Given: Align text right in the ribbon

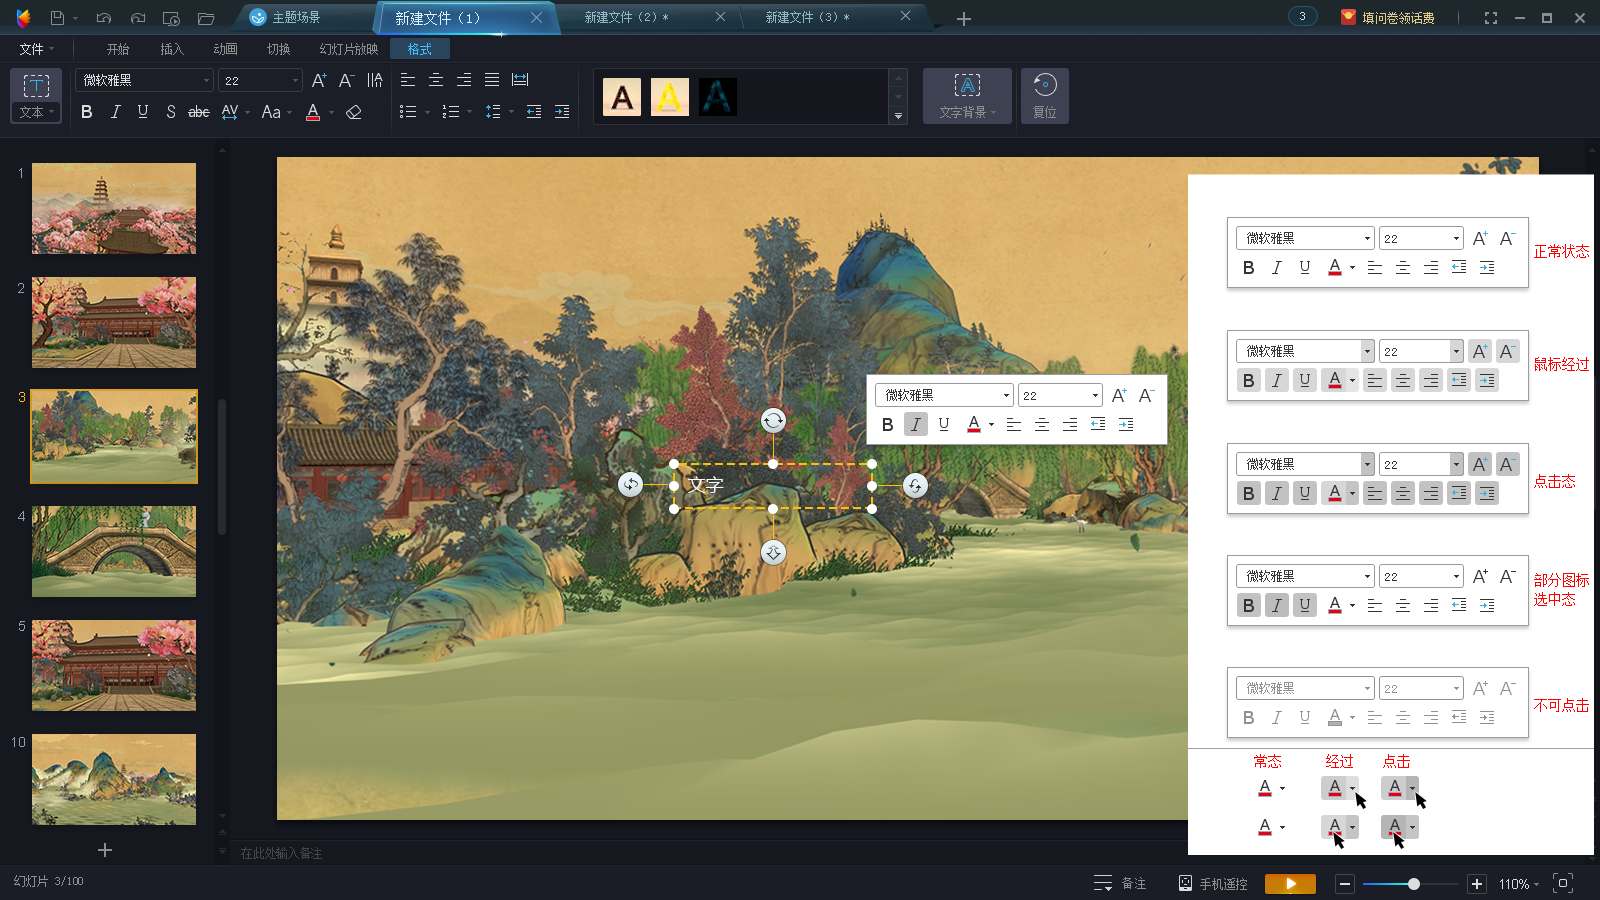Looking at the screenshot, I should pyautogui.click(x=464, y=80).
